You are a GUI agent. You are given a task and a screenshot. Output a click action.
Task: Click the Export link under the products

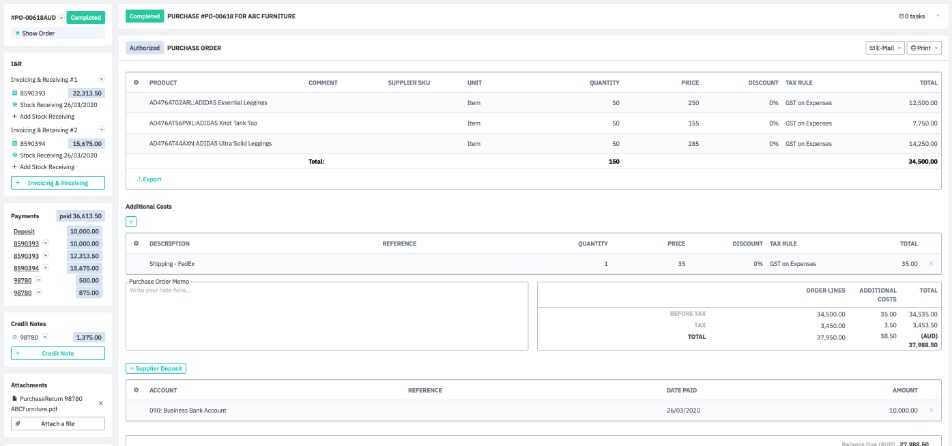(148, 179)
